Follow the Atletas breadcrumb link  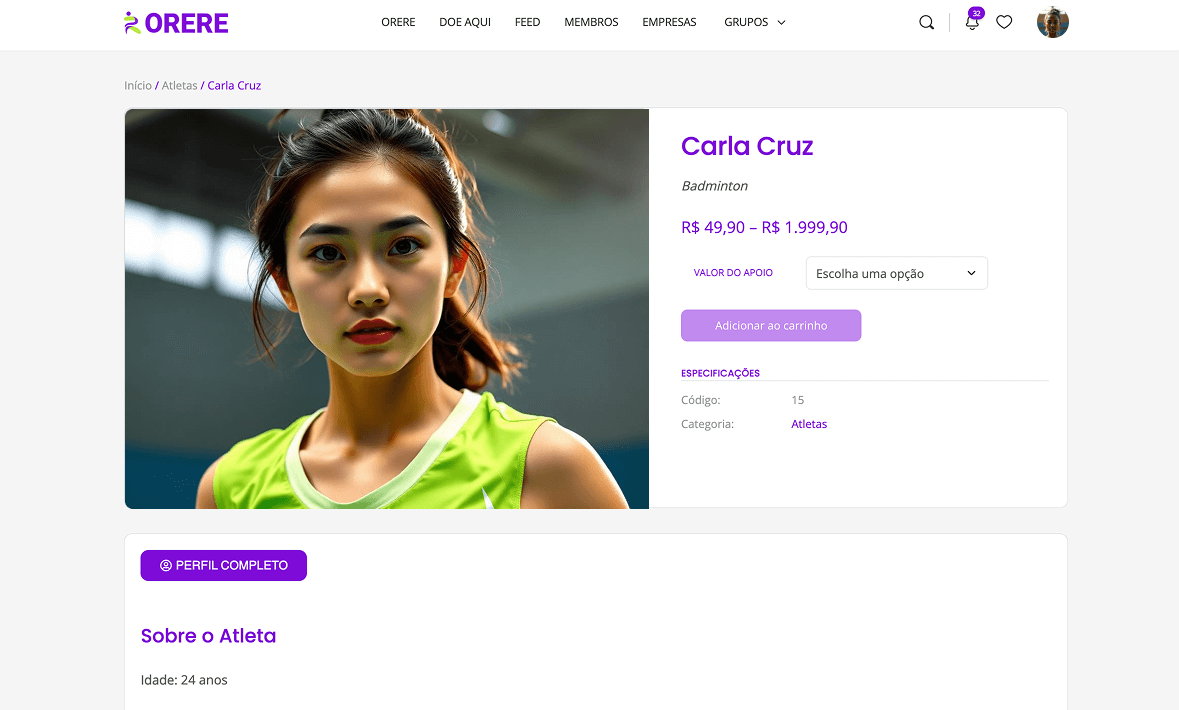(x=179, y=86)
